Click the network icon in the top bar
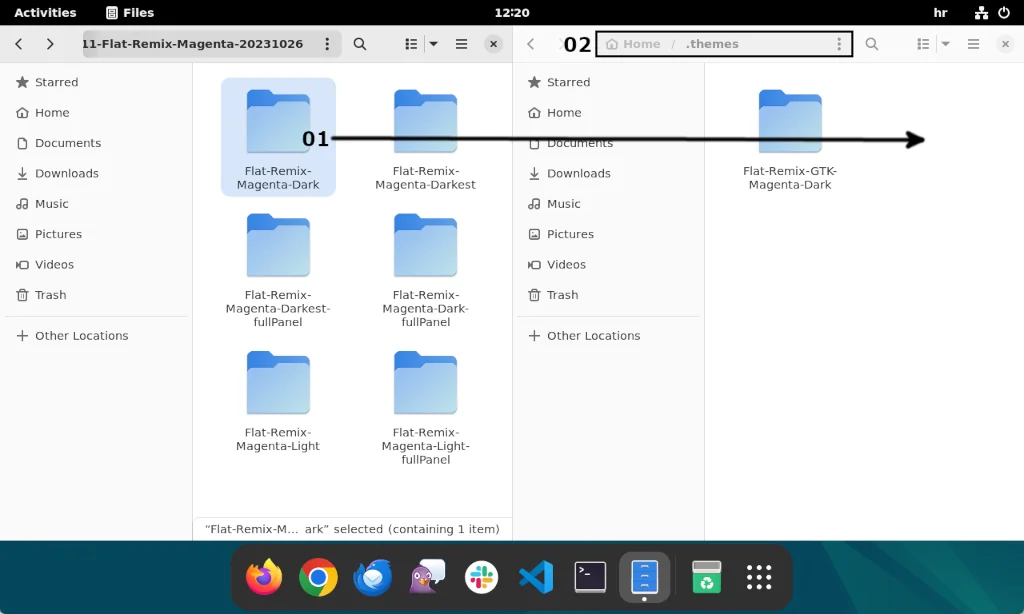The image size is (1024, 614). pyautogui.click(x=979, y=12)
